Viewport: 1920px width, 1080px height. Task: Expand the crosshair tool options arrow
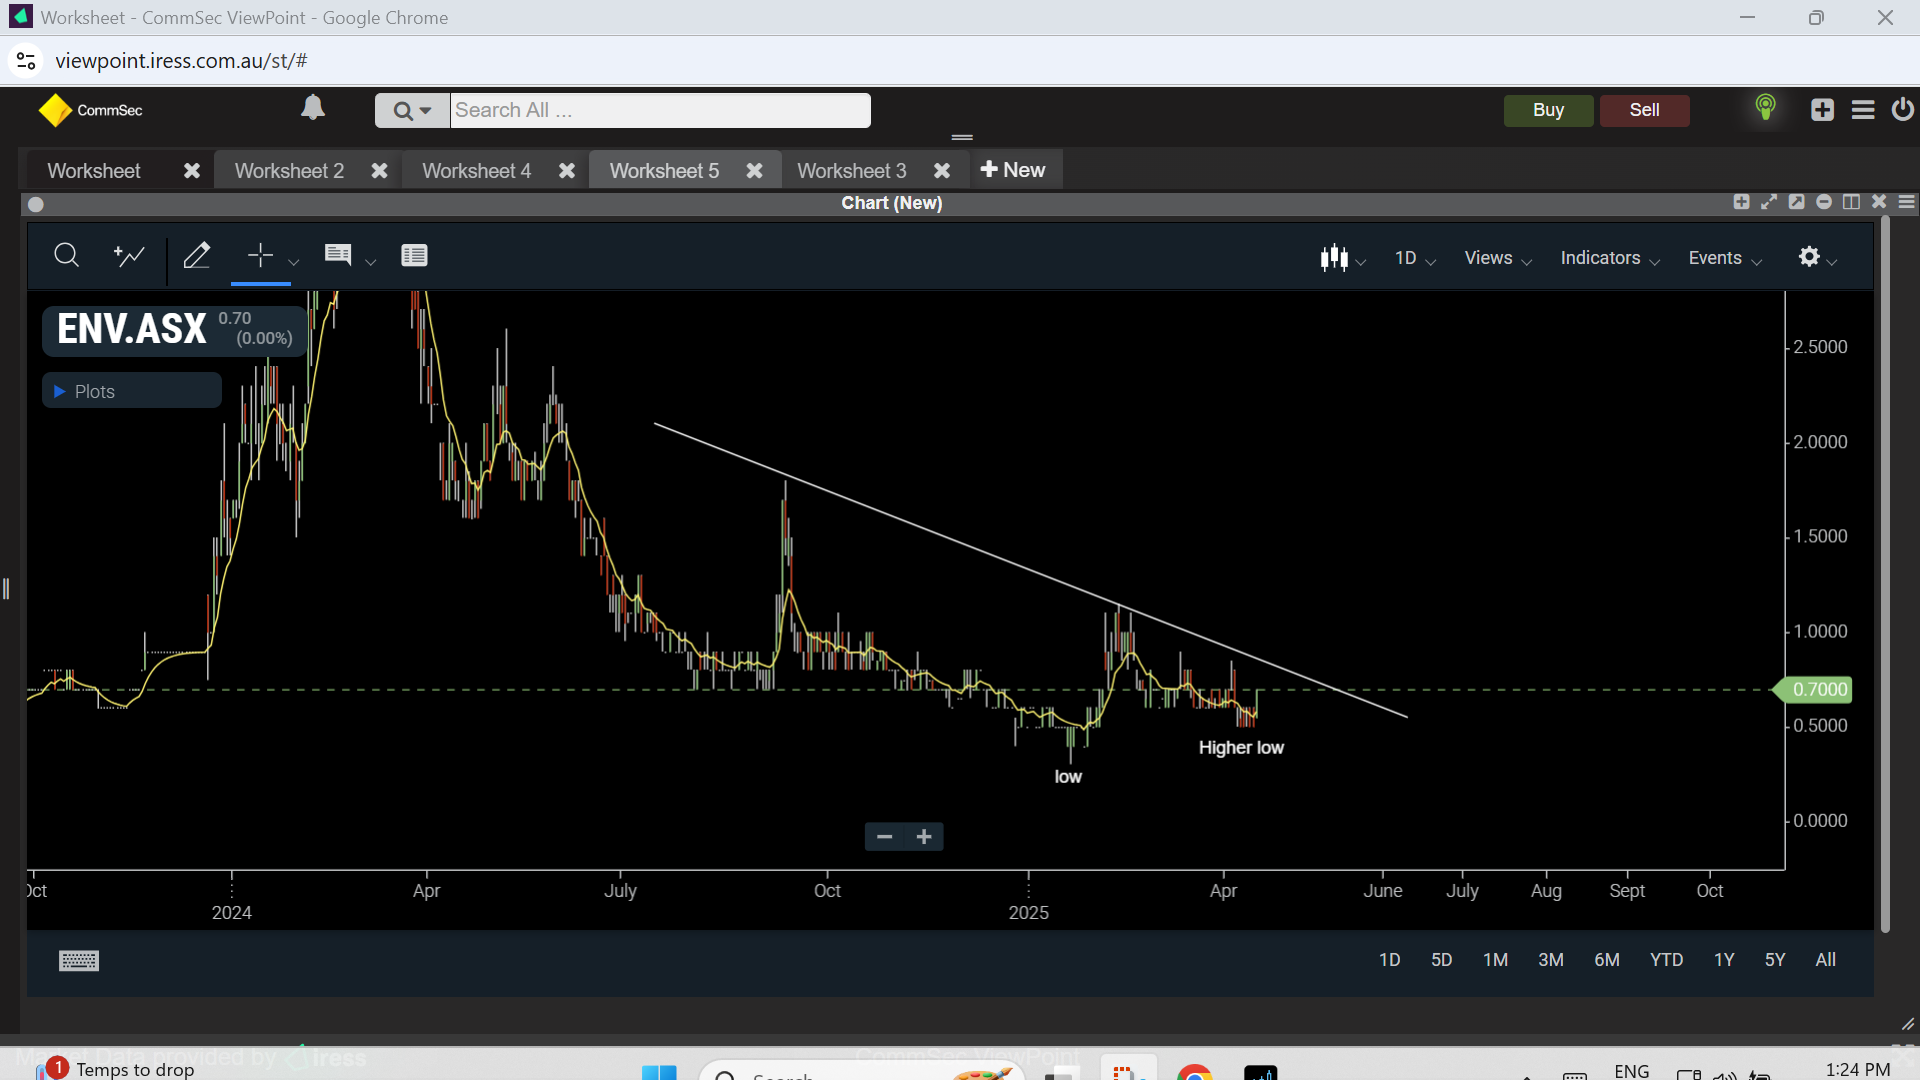(x=293, y=262)
